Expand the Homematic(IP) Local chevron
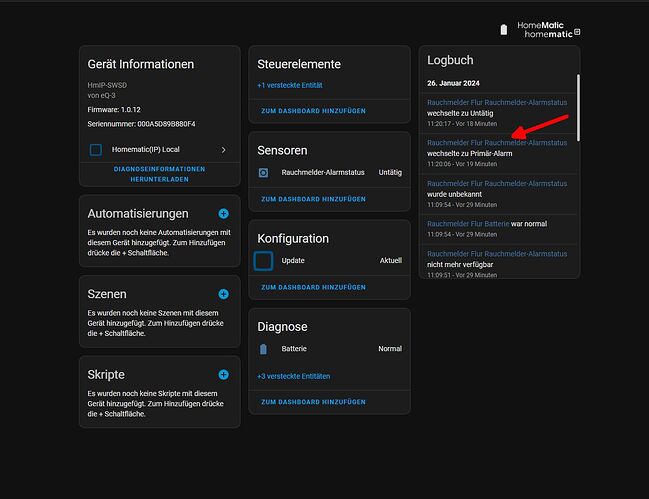 pyautogui.click(x=224, y=150)
